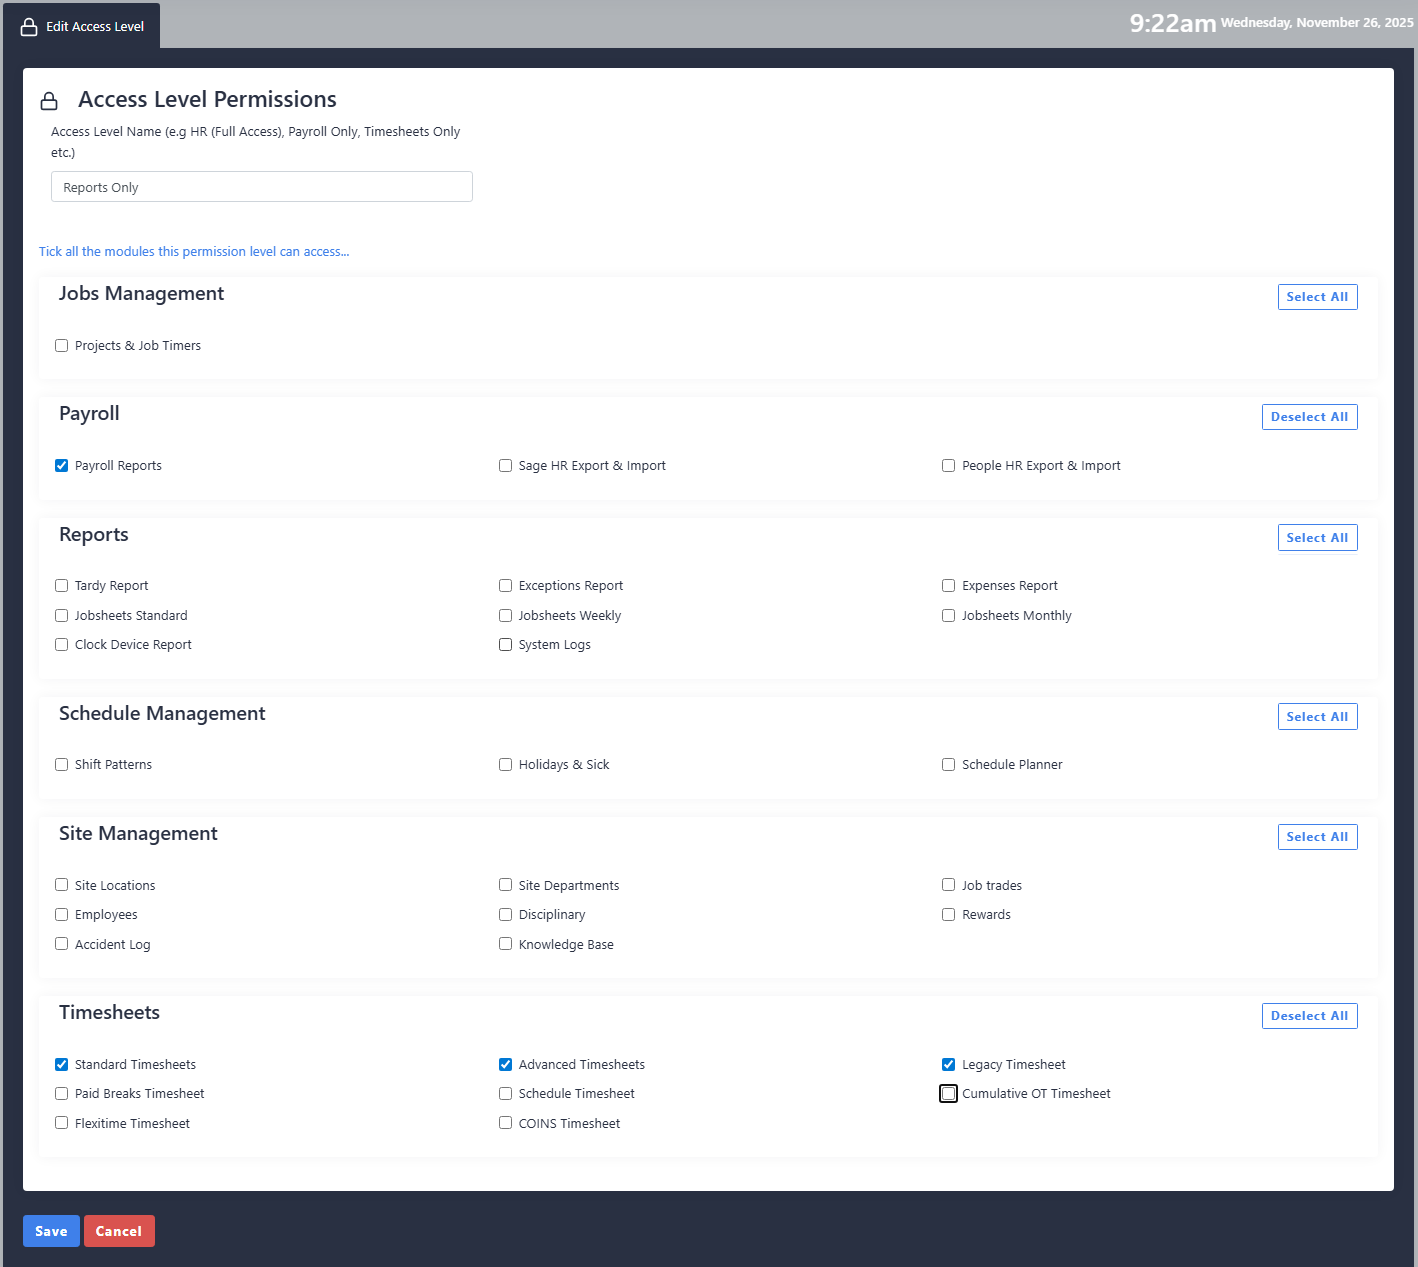Select All in Jobs Management section
The width and height of the screenshot is (1418, 1267).
click(1317, 297)
